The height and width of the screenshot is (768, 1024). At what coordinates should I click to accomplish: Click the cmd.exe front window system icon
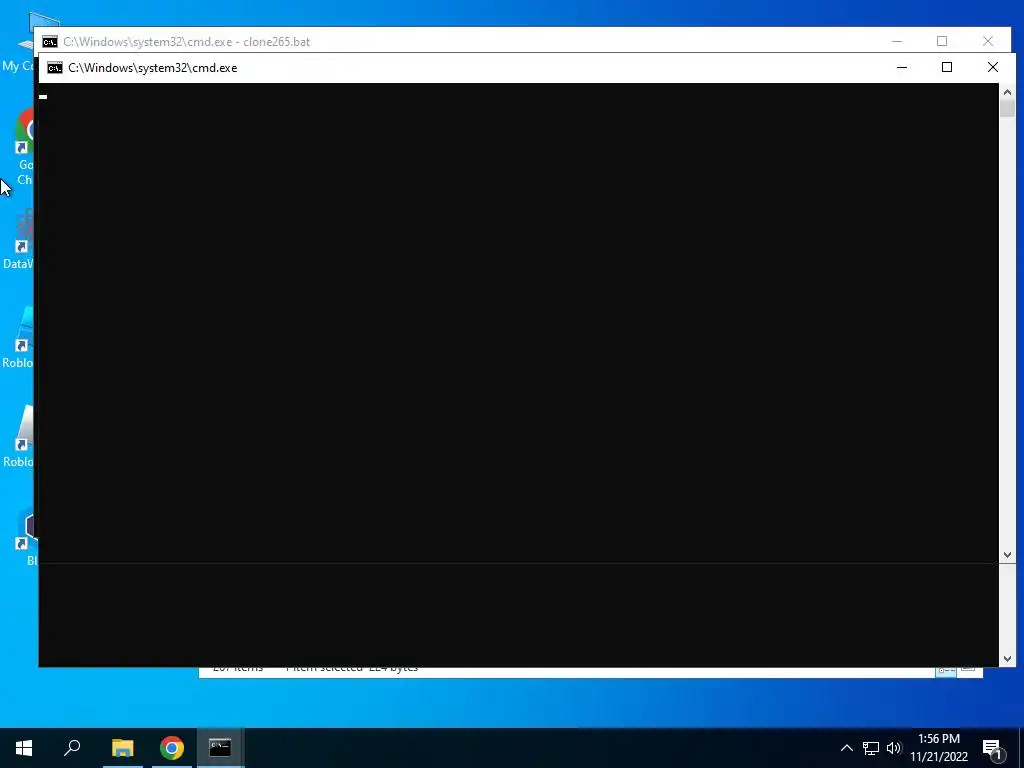[x=55, y=68]
